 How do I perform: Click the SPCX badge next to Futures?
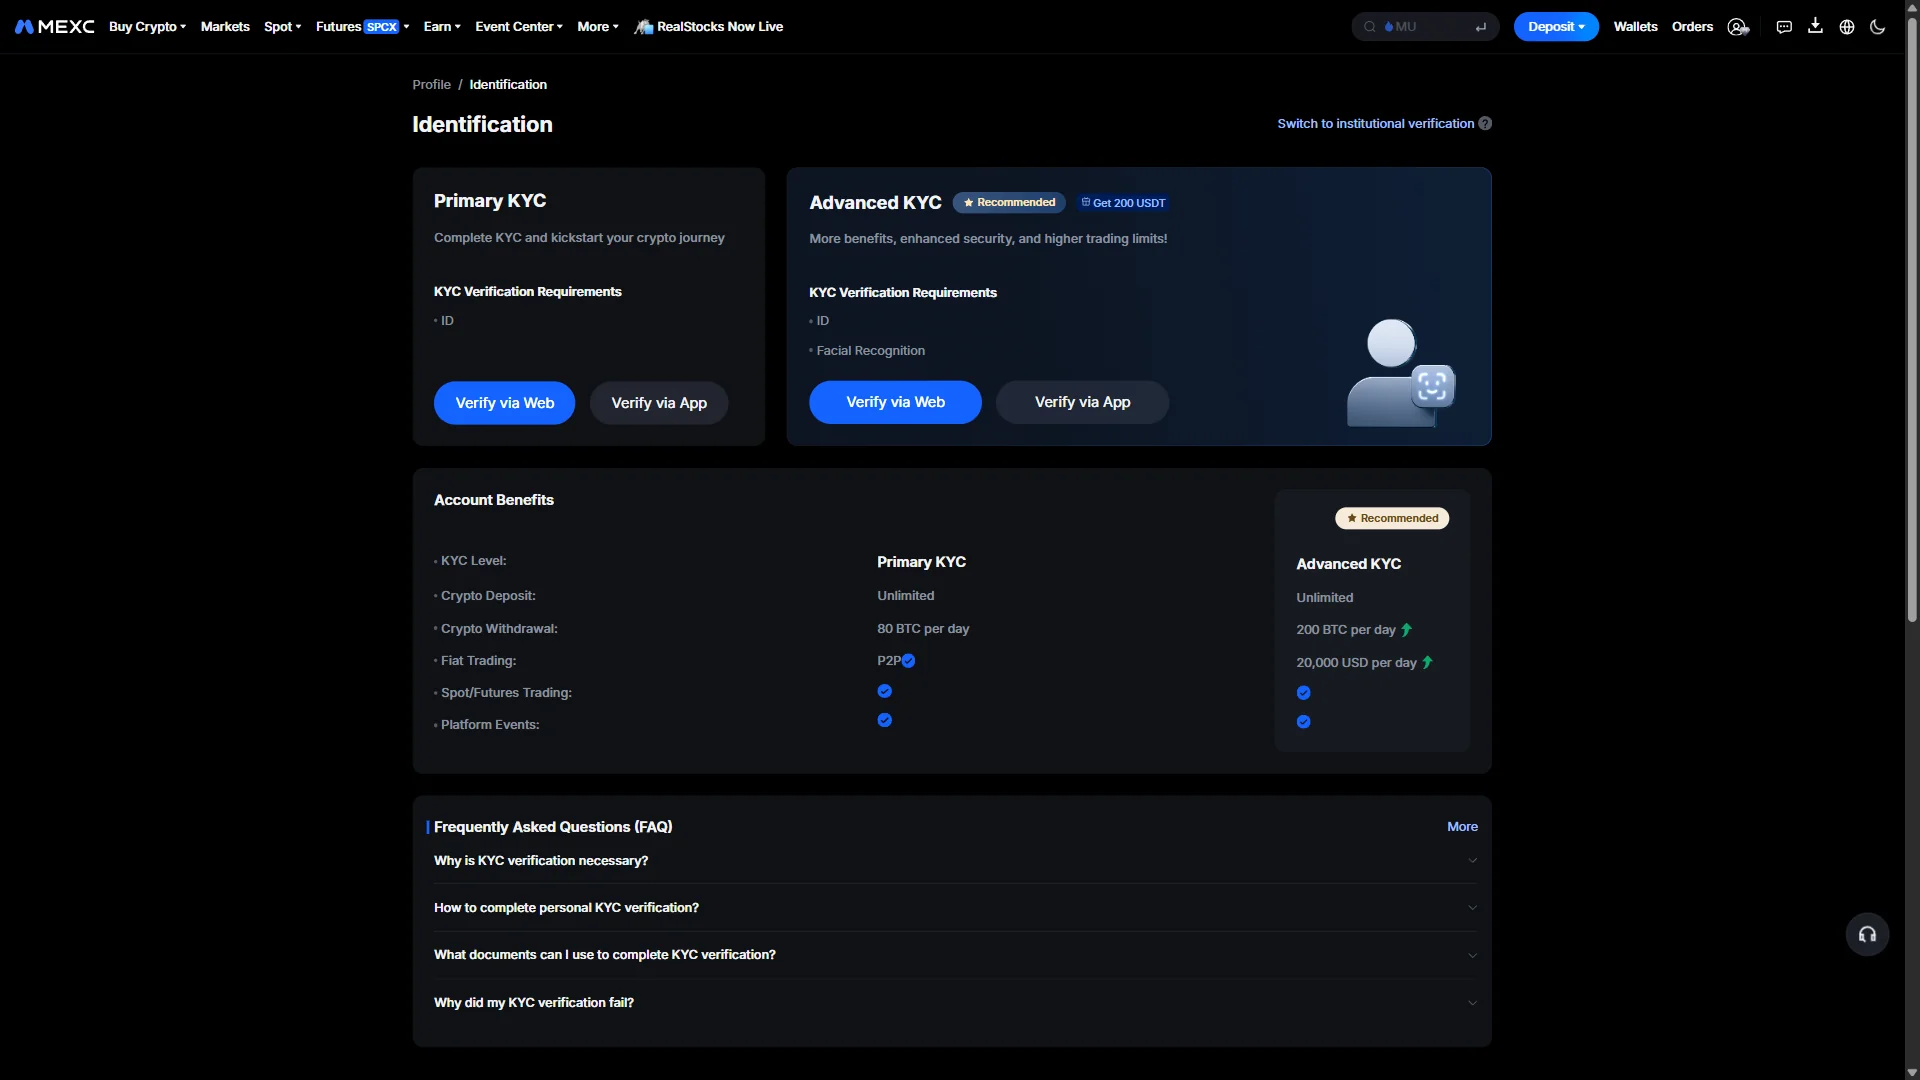381,27
